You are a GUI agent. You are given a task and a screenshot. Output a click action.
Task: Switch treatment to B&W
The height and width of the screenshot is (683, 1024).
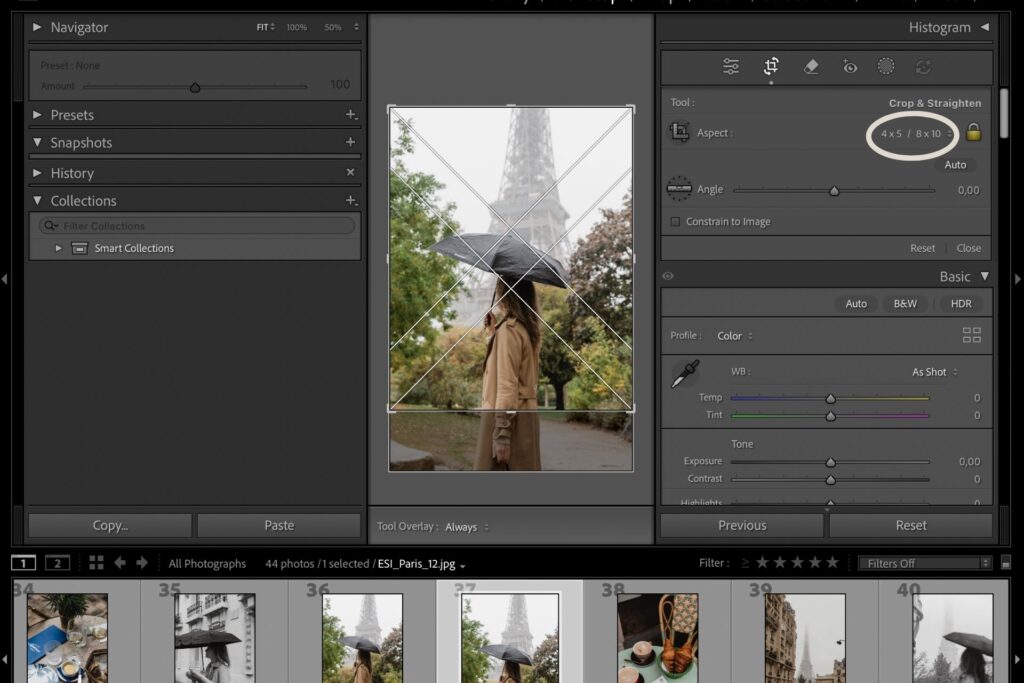[905, 304]
